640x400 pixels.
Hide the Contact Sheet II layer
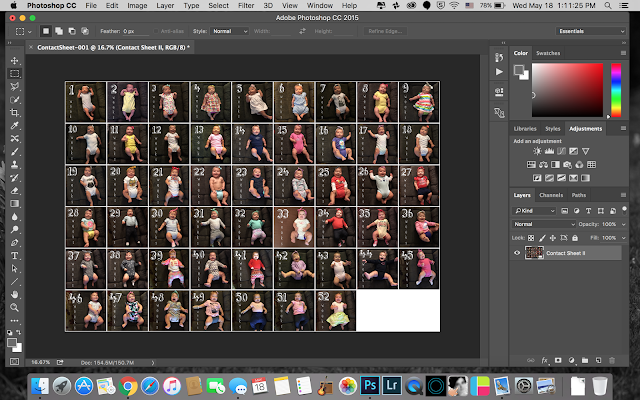tap(517, 253)
